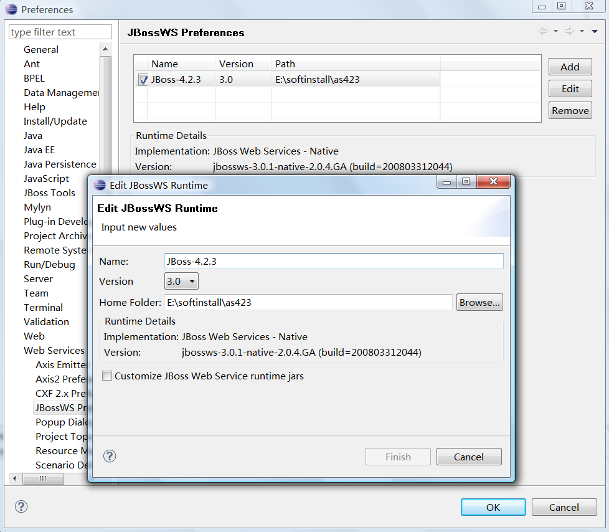Open the forward history dropdown arrow
This screenshot has height=532, width=609.
(582, 31)
